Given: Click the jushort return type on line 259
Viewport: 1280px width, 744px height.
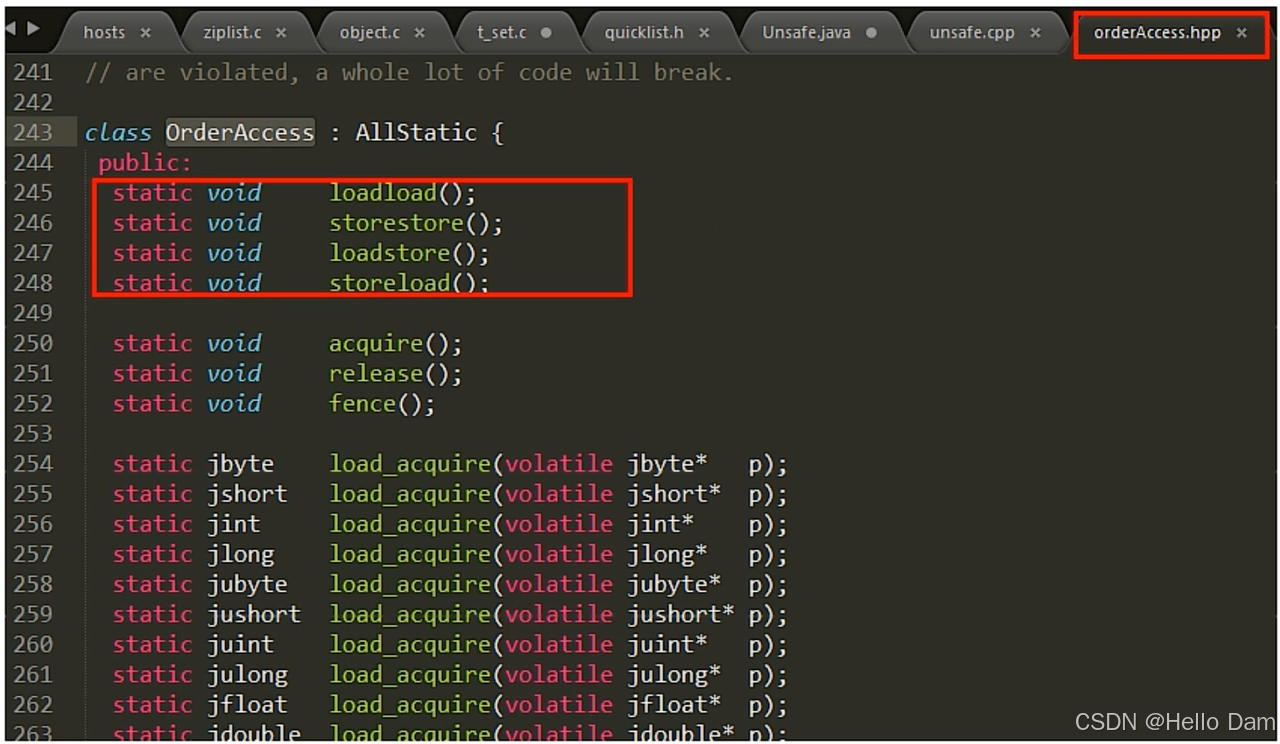Looking at the screenshot, I should click(x=254, y=614).
